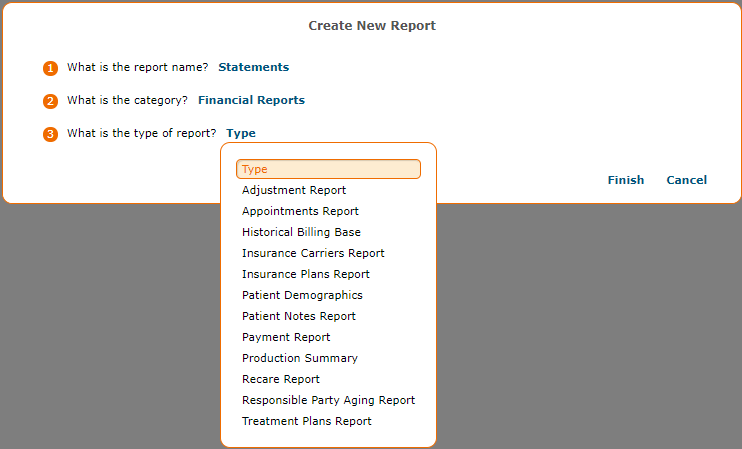Choose Adjustment Report from the list
This screenshot has width=742, height=449.
(294, 190)
